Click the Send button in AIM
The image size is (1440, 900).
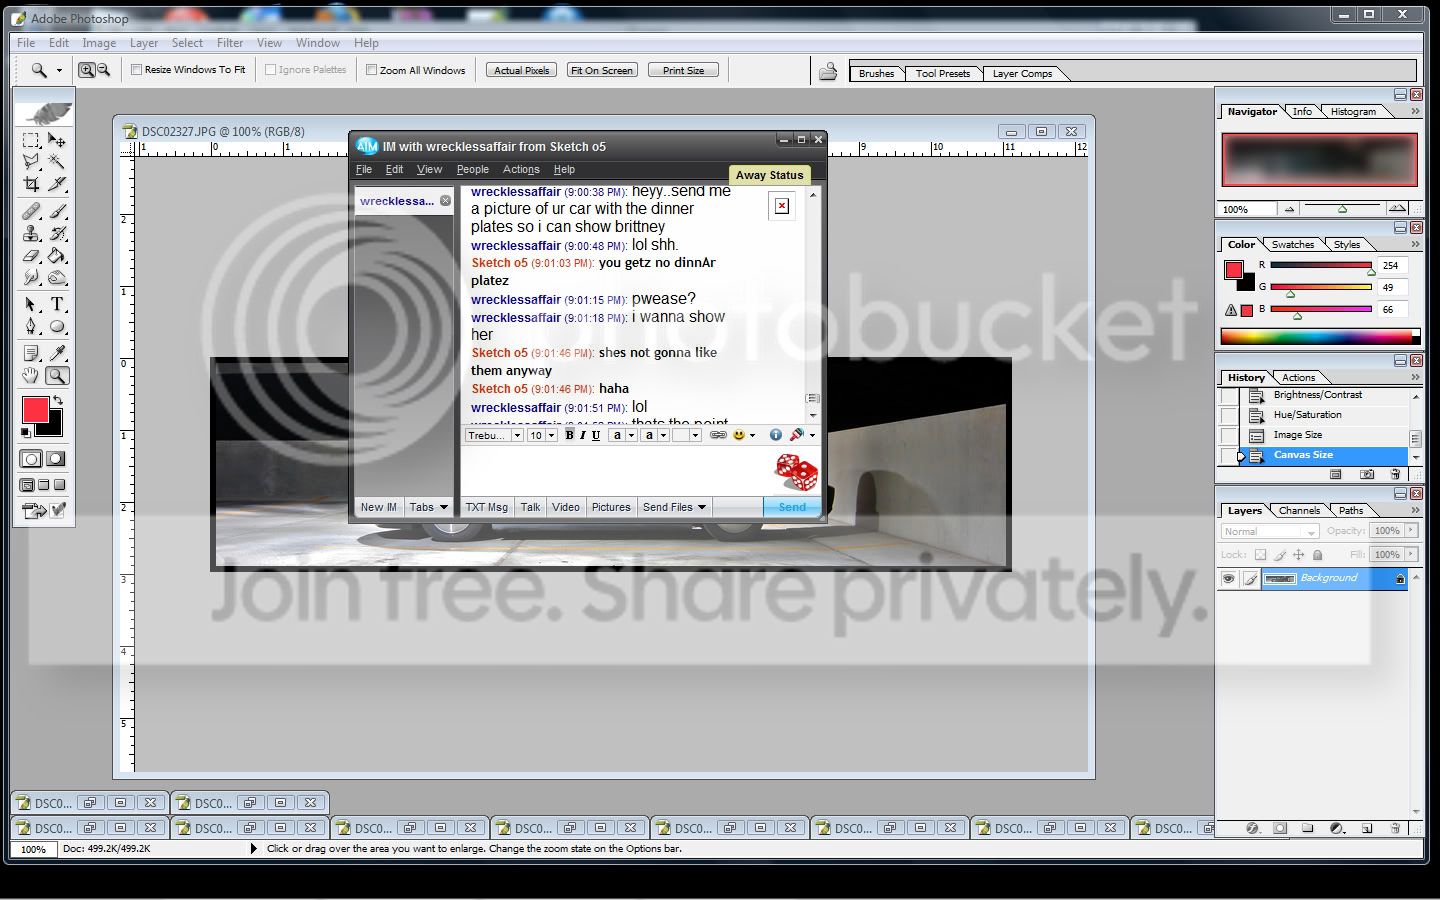coord(792,507)
